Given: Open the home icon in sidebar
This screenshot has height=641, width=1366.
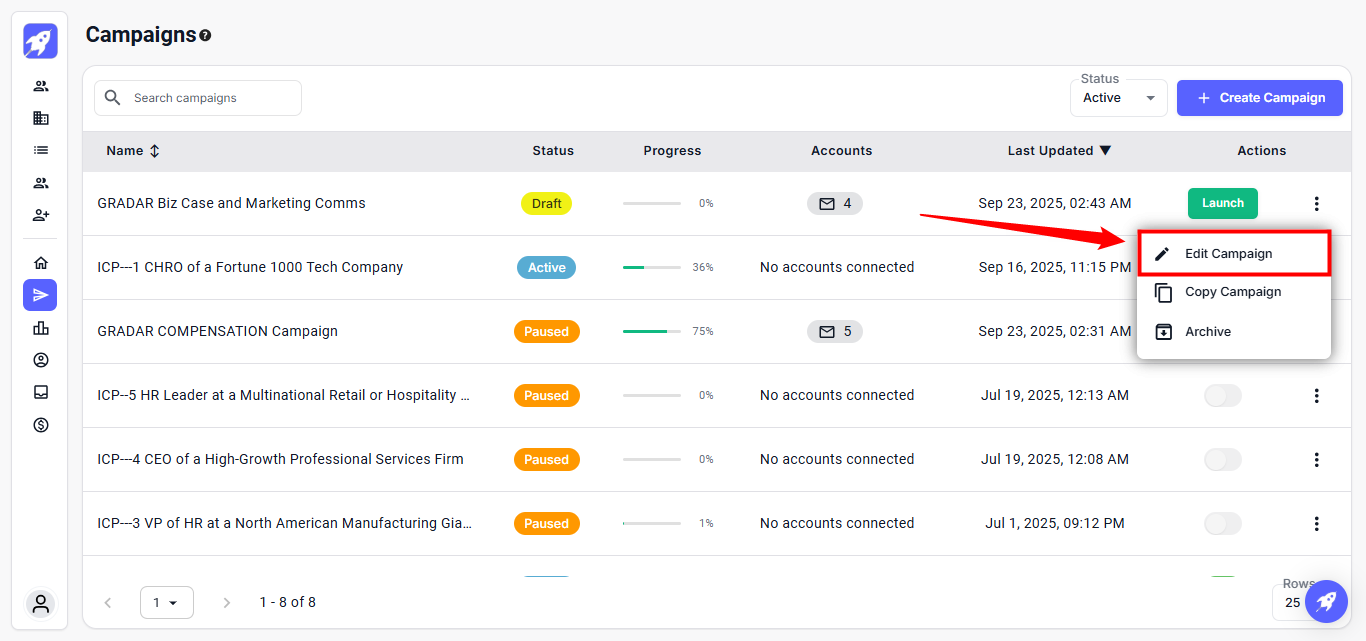Looking at the screenshot, I should [41, 263].
